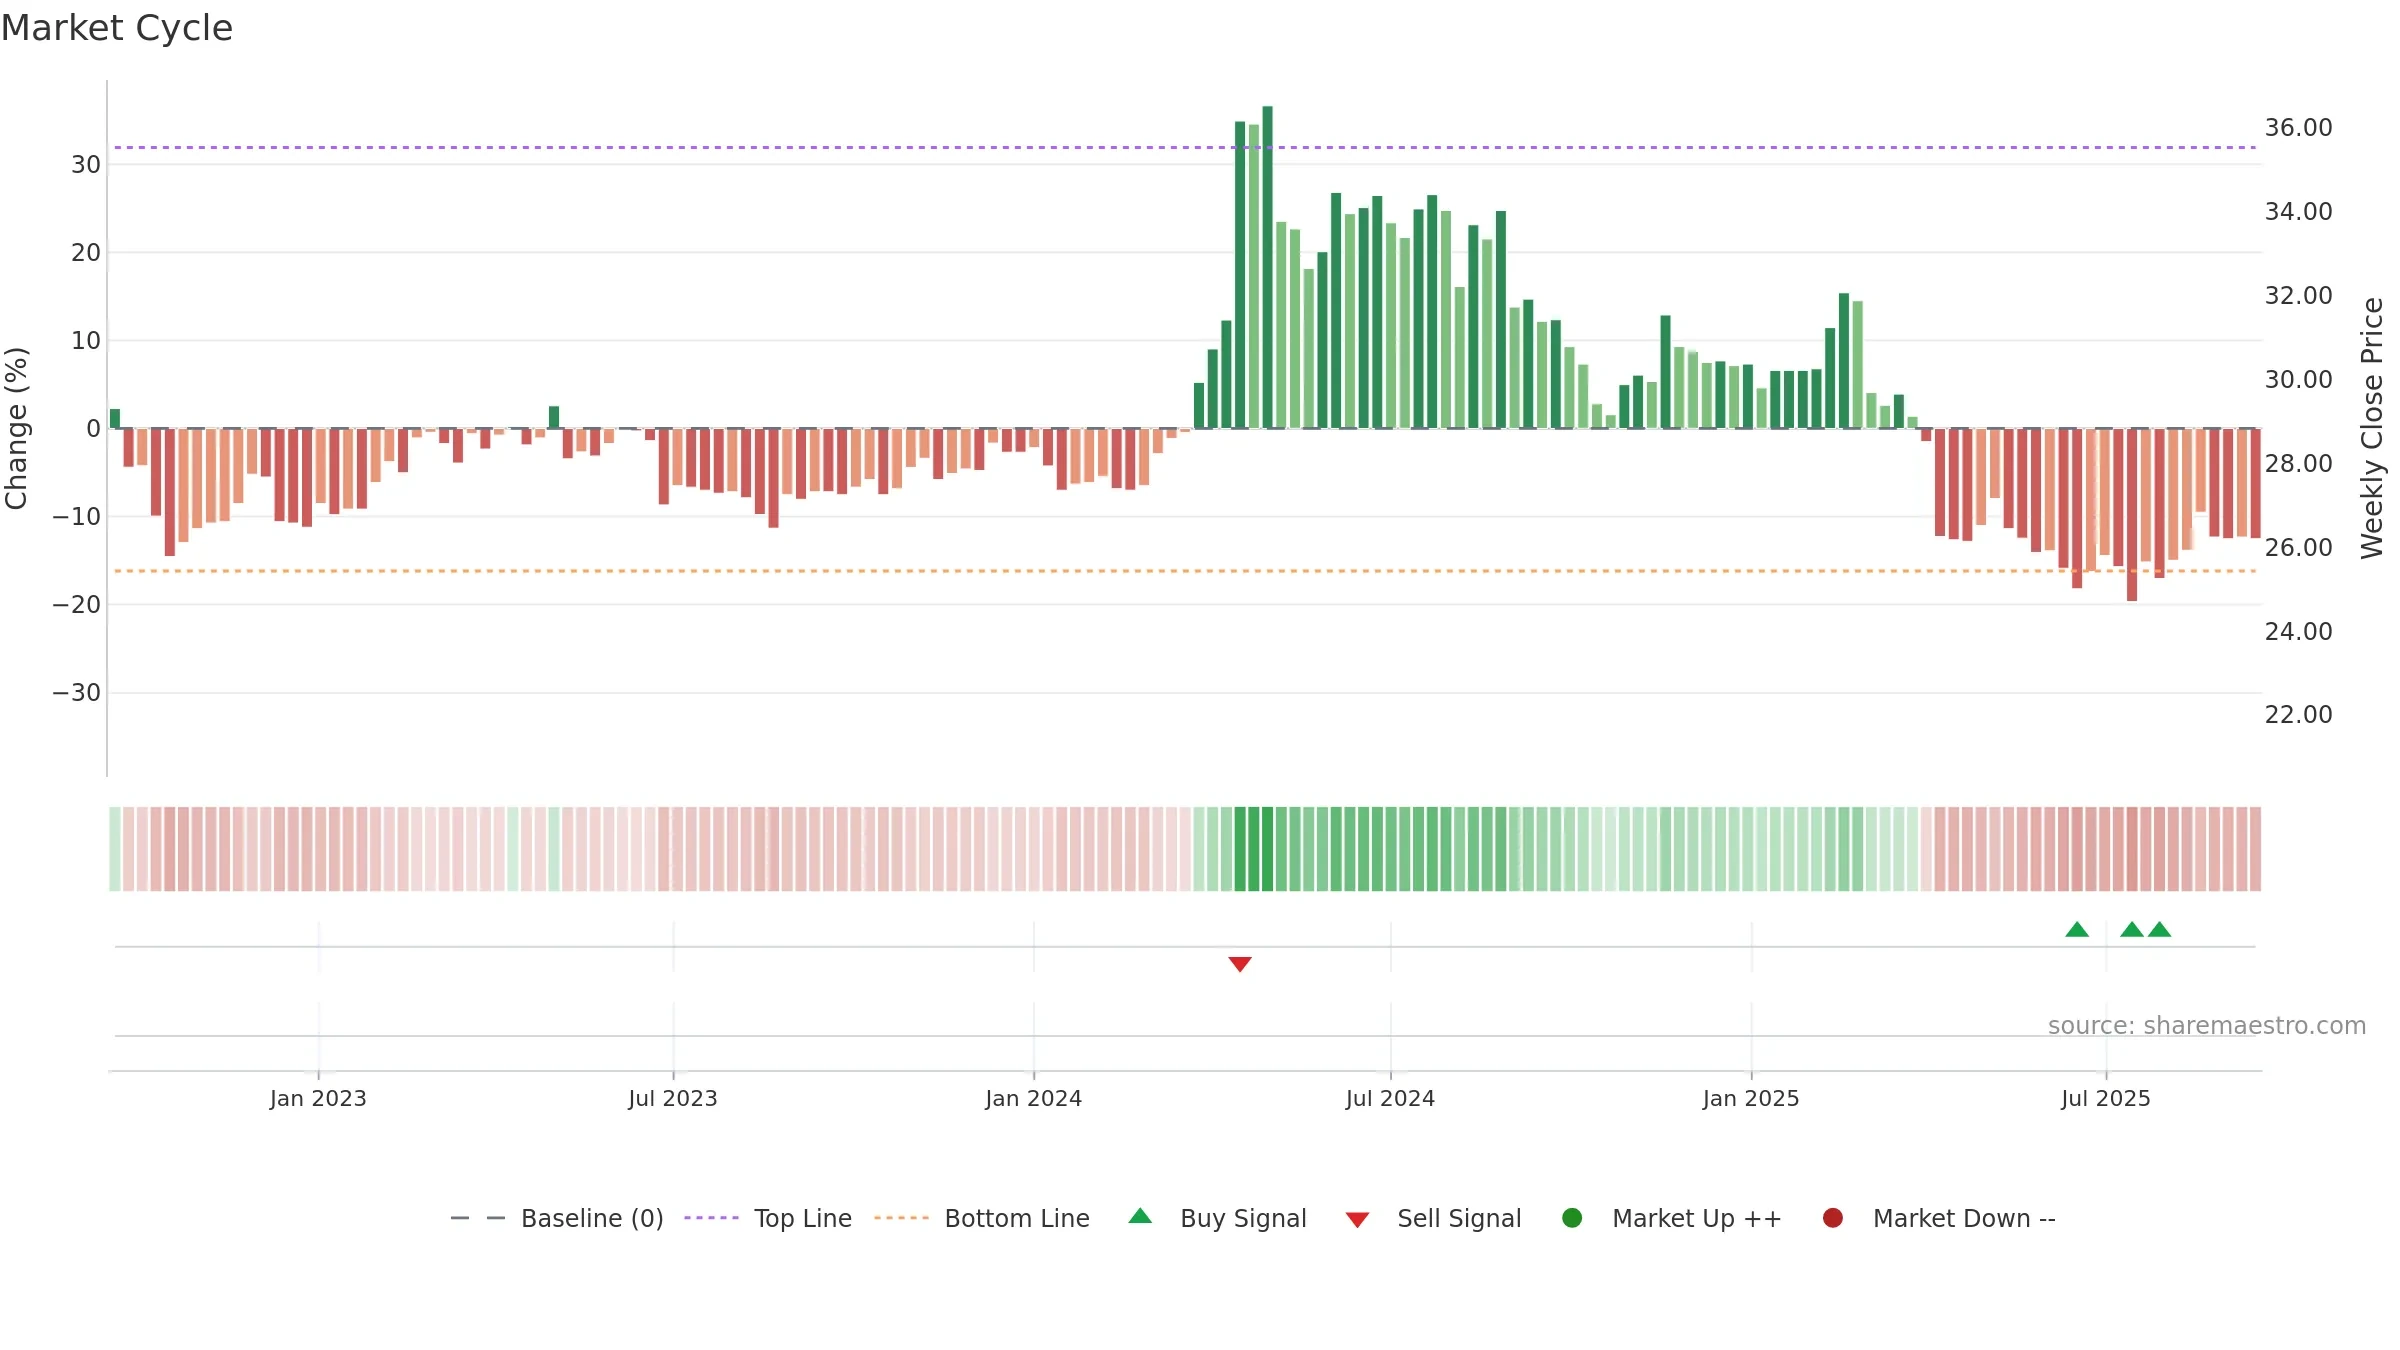Click the red sell signal marker on the signal line
Viewport: 2400px width, 1350px height.
click(1240, 964)
